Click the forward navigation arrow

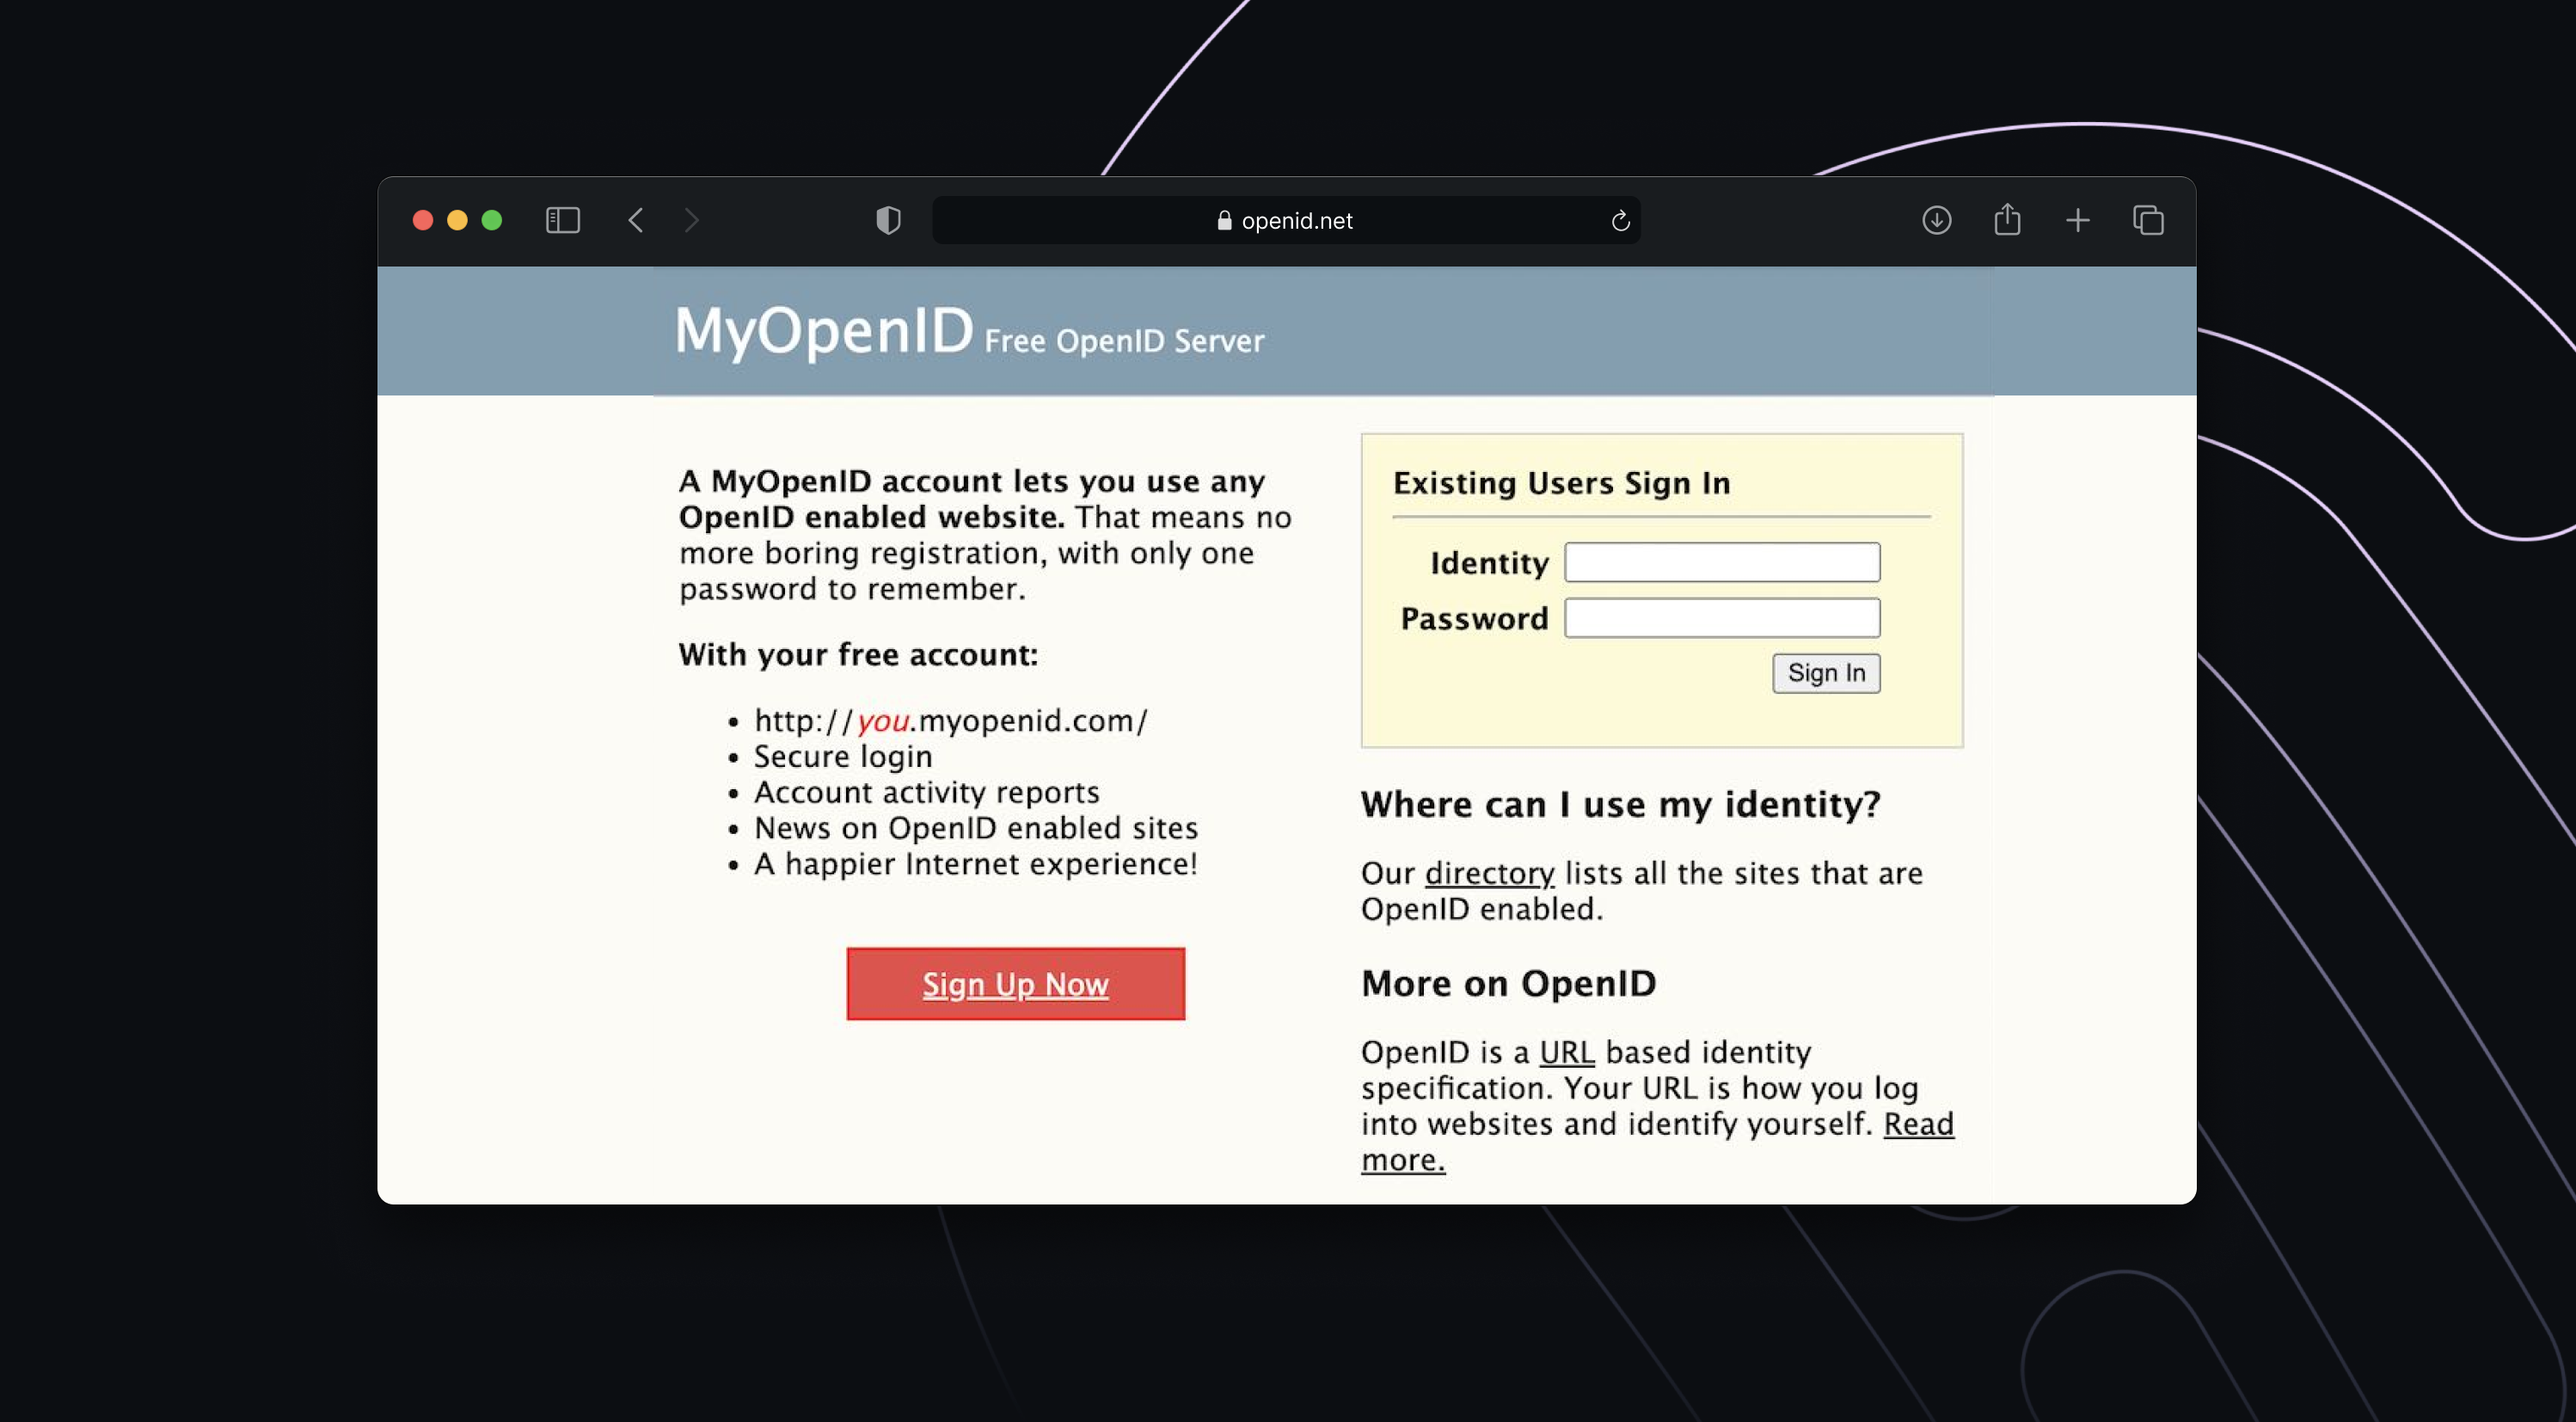(x=691, y=220)
